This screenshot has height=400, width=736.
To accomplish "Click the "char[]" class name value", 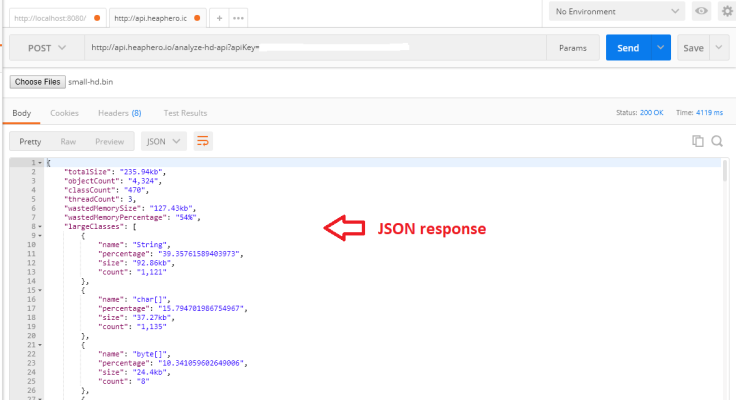I will click(149, 300).
